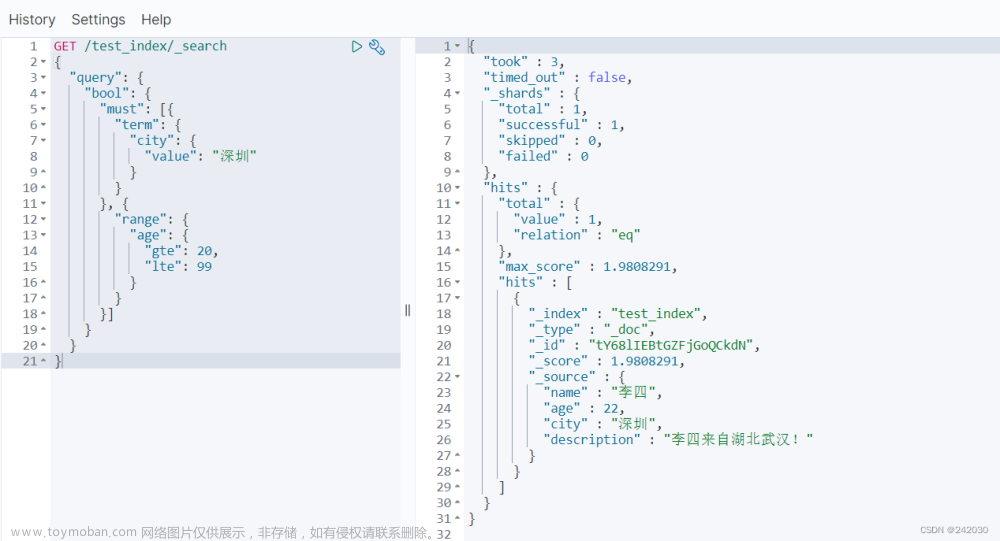This screenshot has width=1000, height=541.
Task: Click the closing brace on request line 21
Action: pos(58,361)
